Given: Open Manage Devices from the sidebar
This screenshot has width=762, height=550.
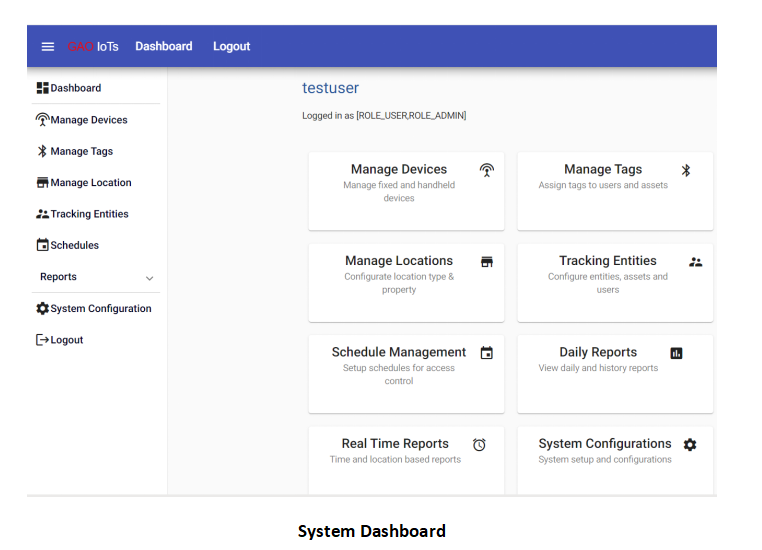Looking at the screenshot, I should click(88, 120).
